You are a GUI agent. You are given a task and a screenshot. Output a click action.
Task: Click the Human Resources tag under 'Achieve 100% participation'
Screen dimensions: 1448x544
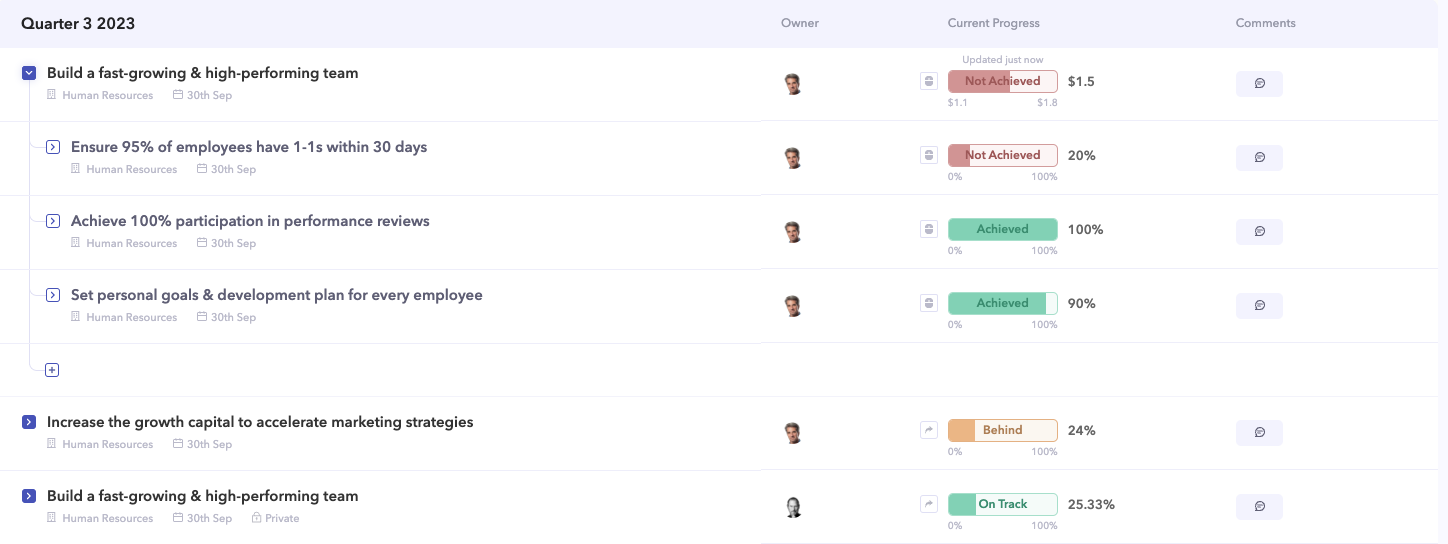(x=131, y=243)
